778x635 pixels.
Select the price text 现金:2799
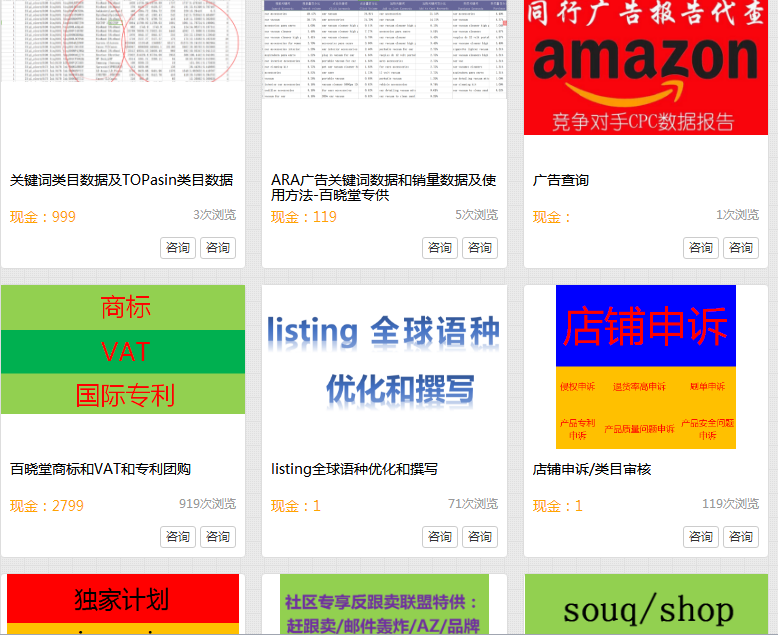(x=47, y=506)
